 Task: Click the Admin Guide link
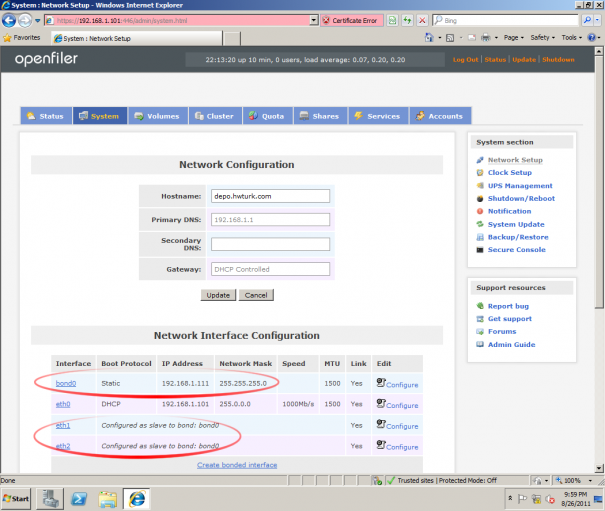[x=511, y=345]
